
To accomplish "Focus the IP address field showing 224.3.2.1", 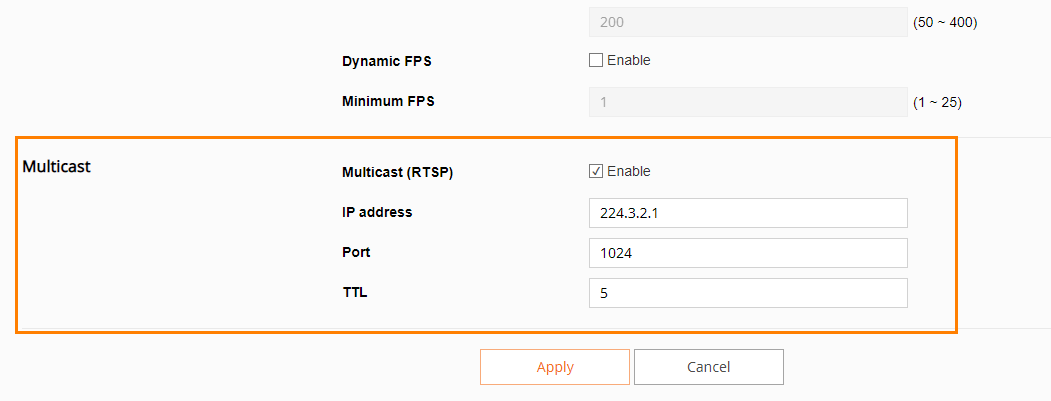I will 748,213.
